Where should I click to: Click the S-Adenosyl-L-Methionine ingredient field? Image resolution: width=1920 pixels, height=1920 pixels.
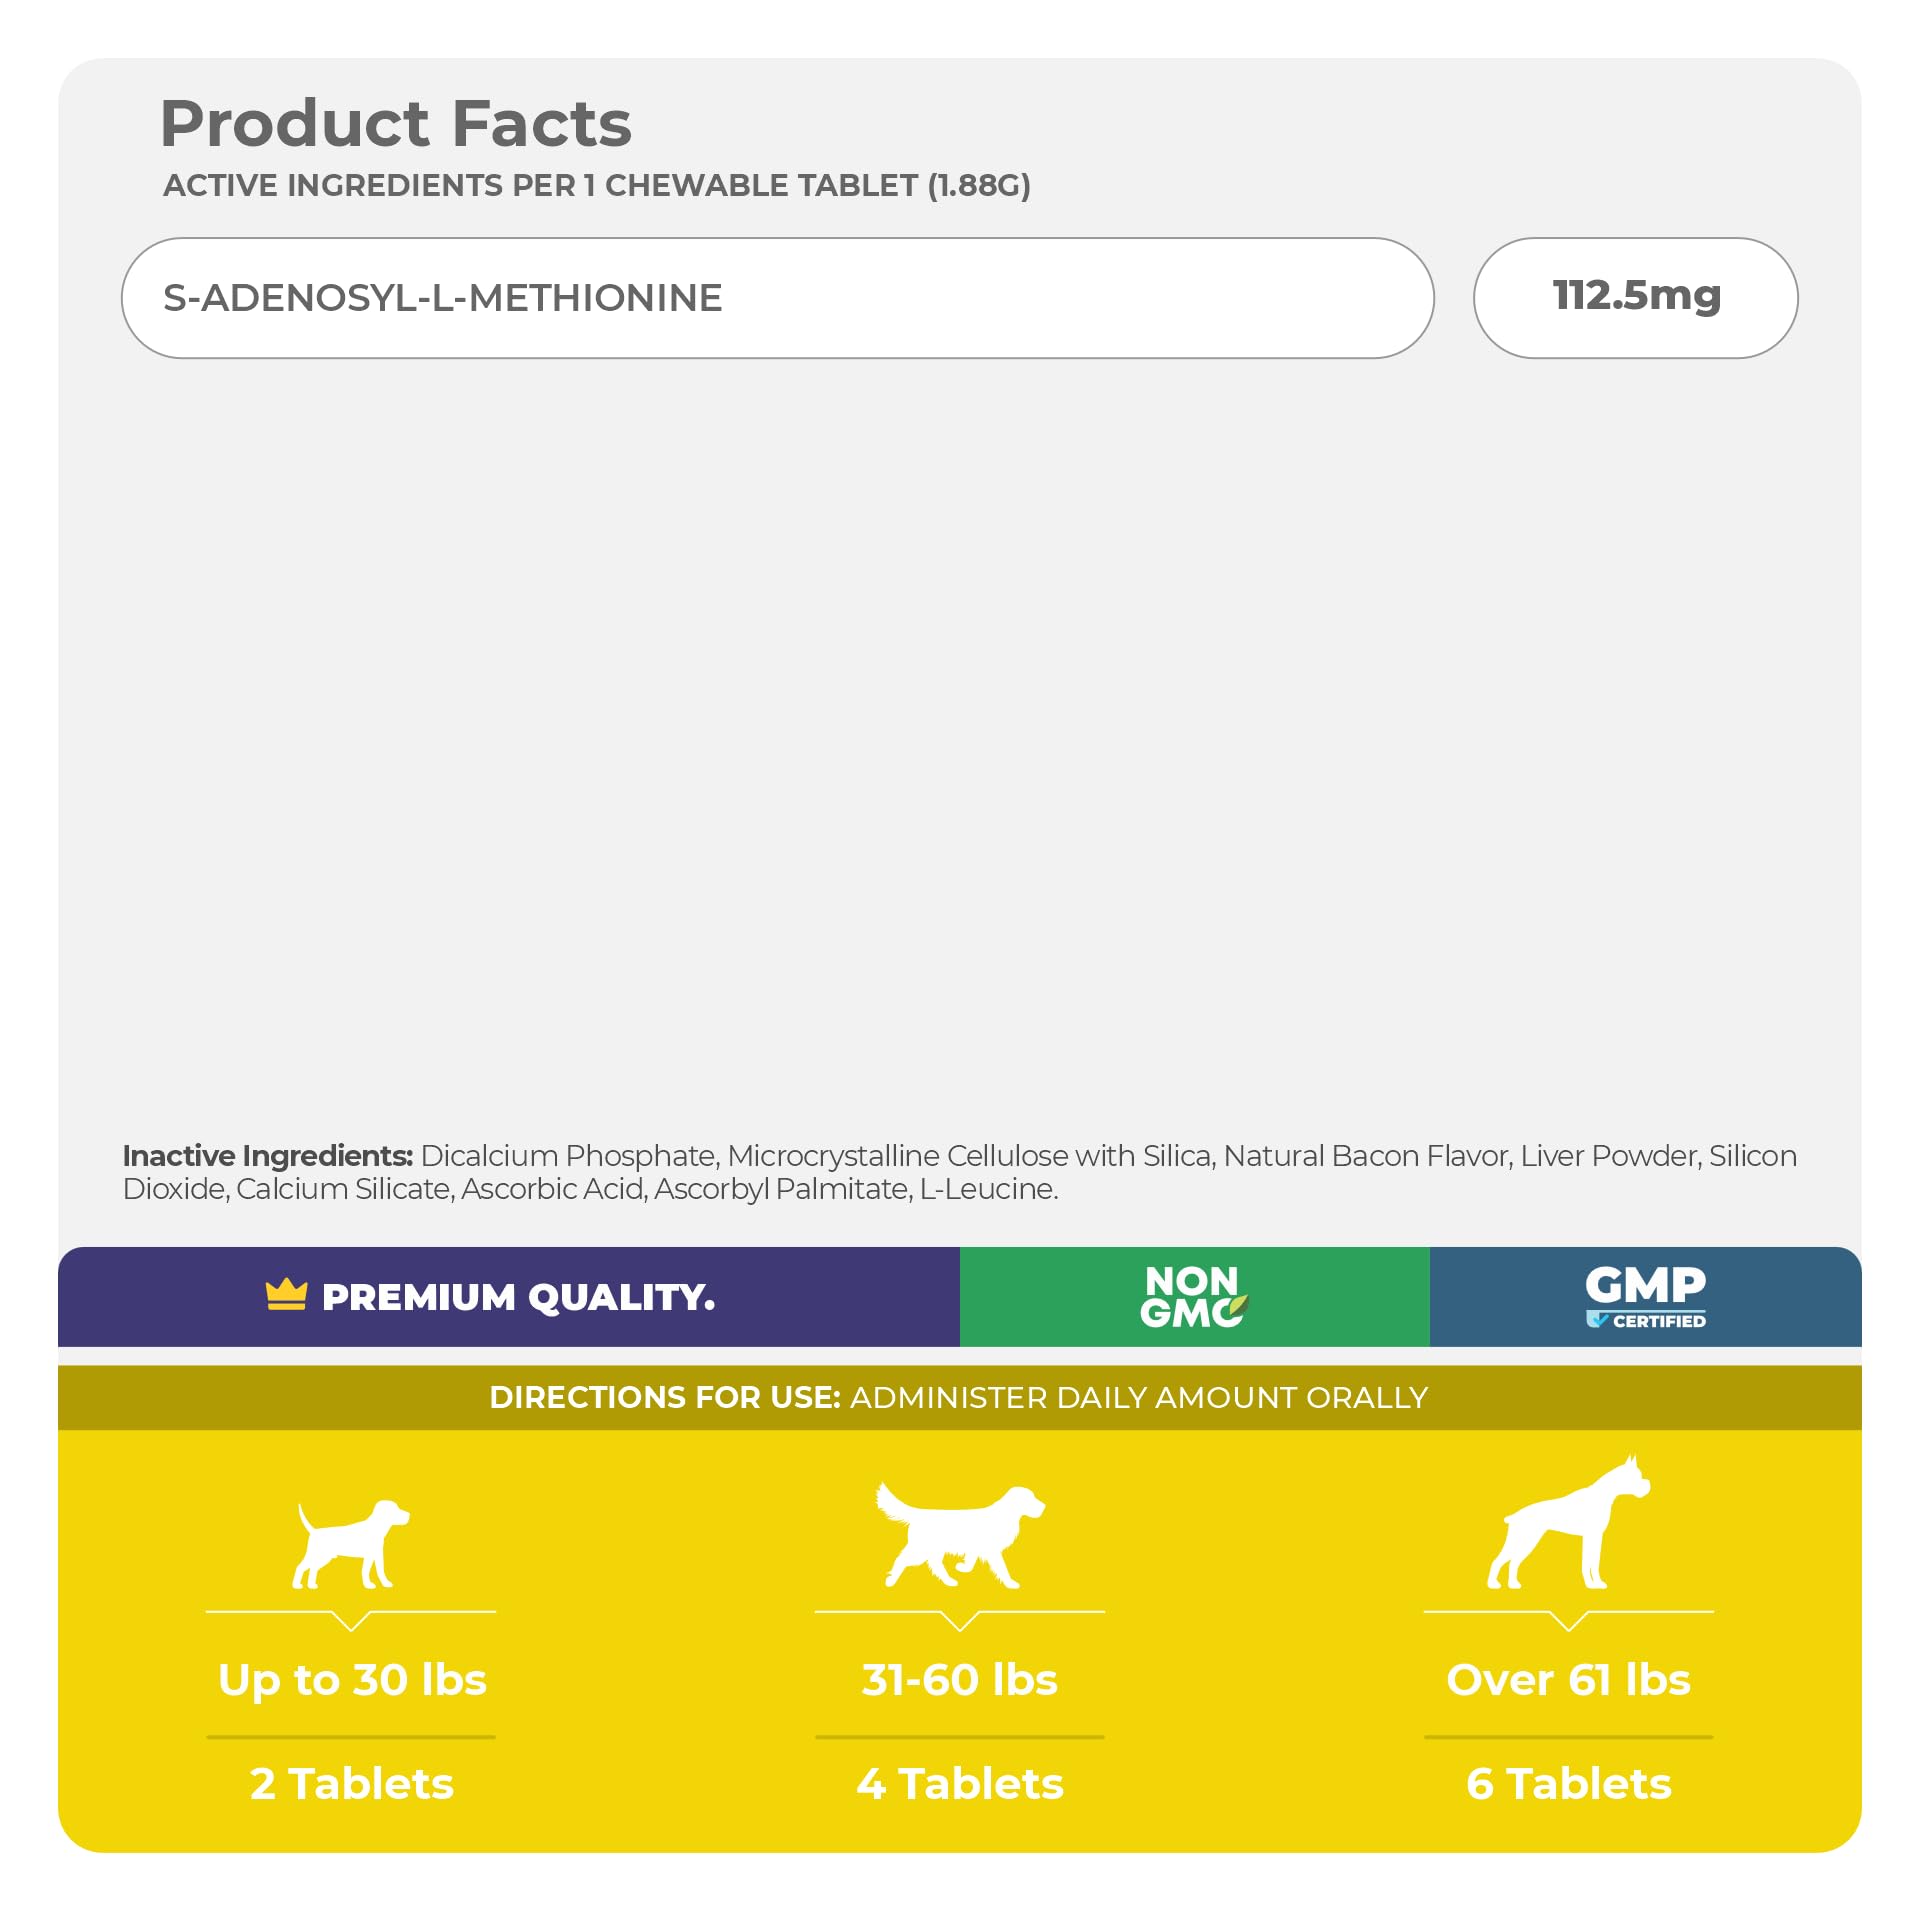[x=777, y=298]
